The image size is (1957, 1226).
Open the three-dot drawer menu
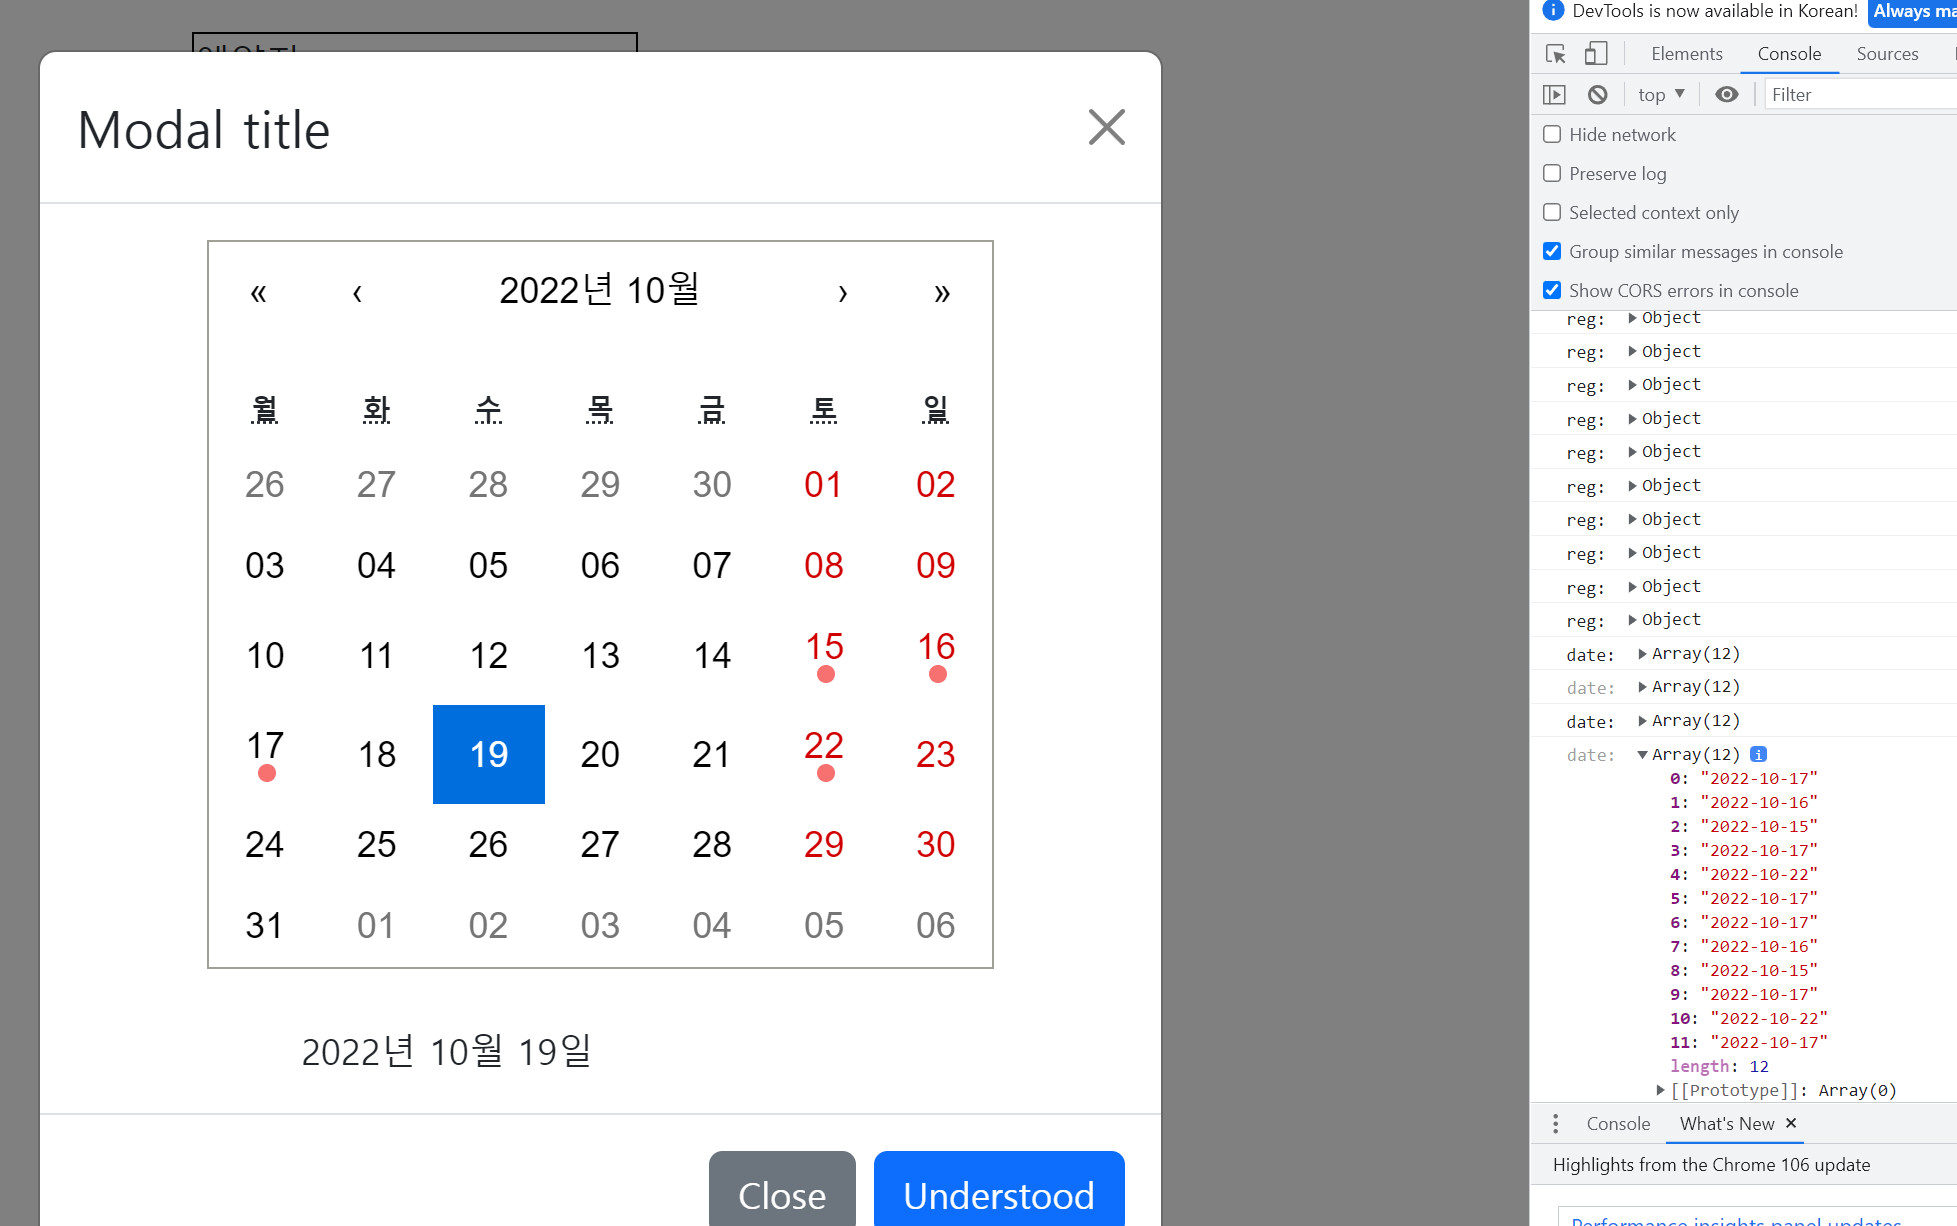pos(1555,1124)
